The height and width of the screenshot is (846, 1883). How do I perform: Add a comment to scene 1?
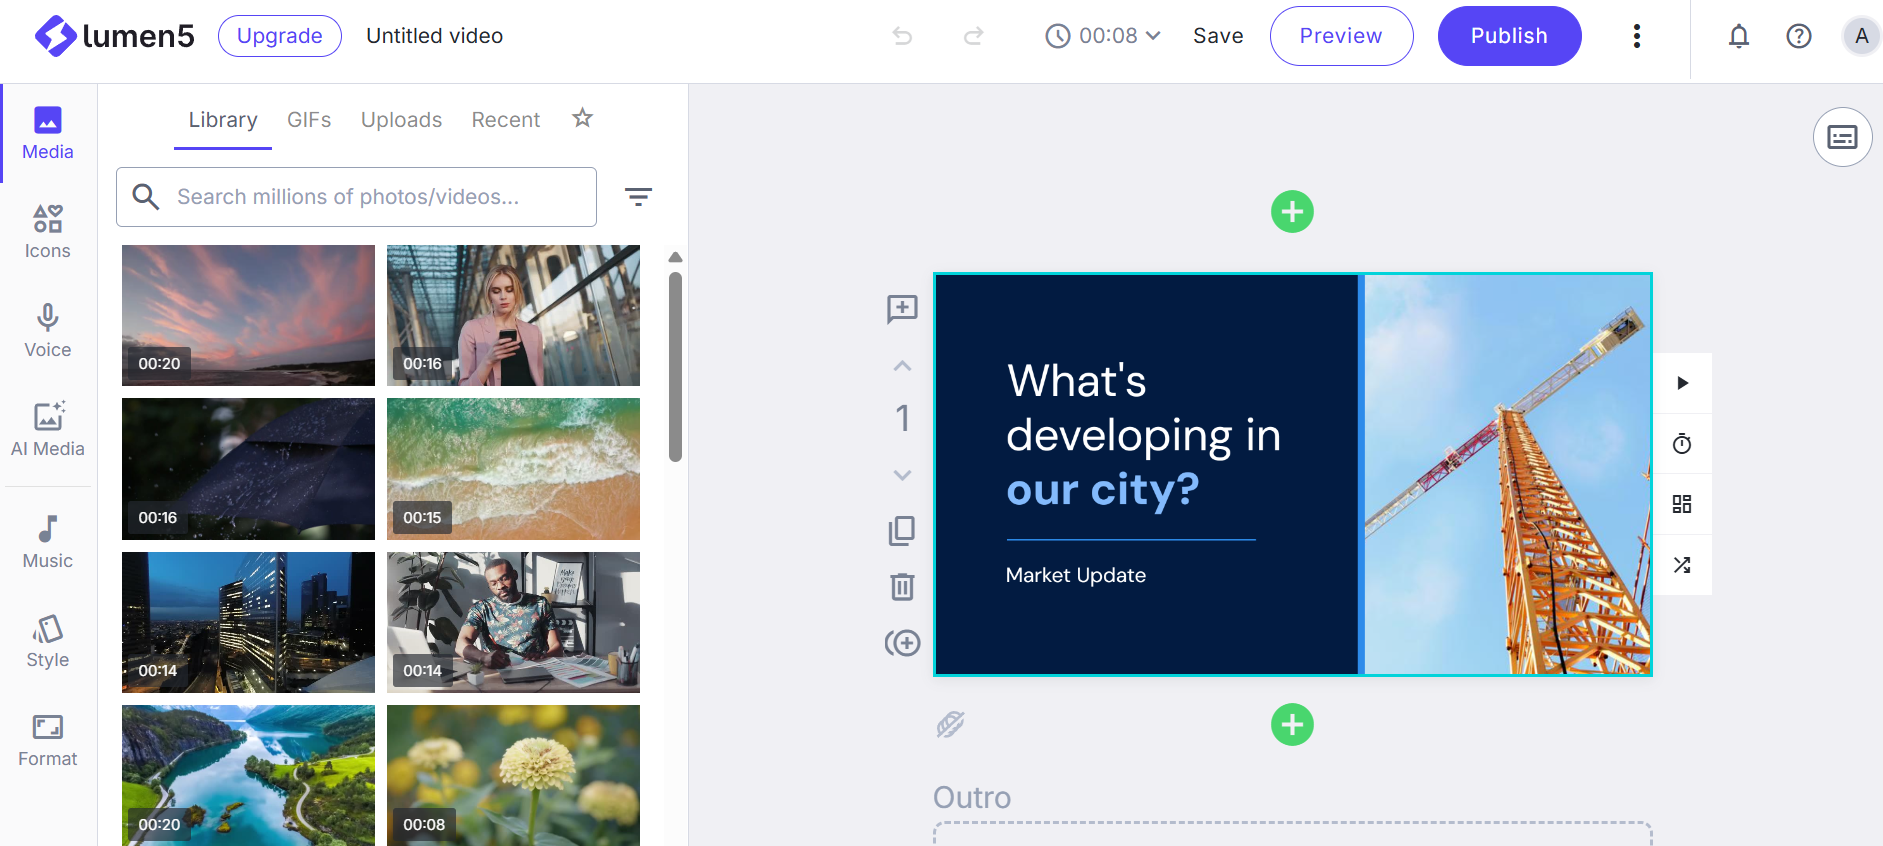(x=902, y=309)
